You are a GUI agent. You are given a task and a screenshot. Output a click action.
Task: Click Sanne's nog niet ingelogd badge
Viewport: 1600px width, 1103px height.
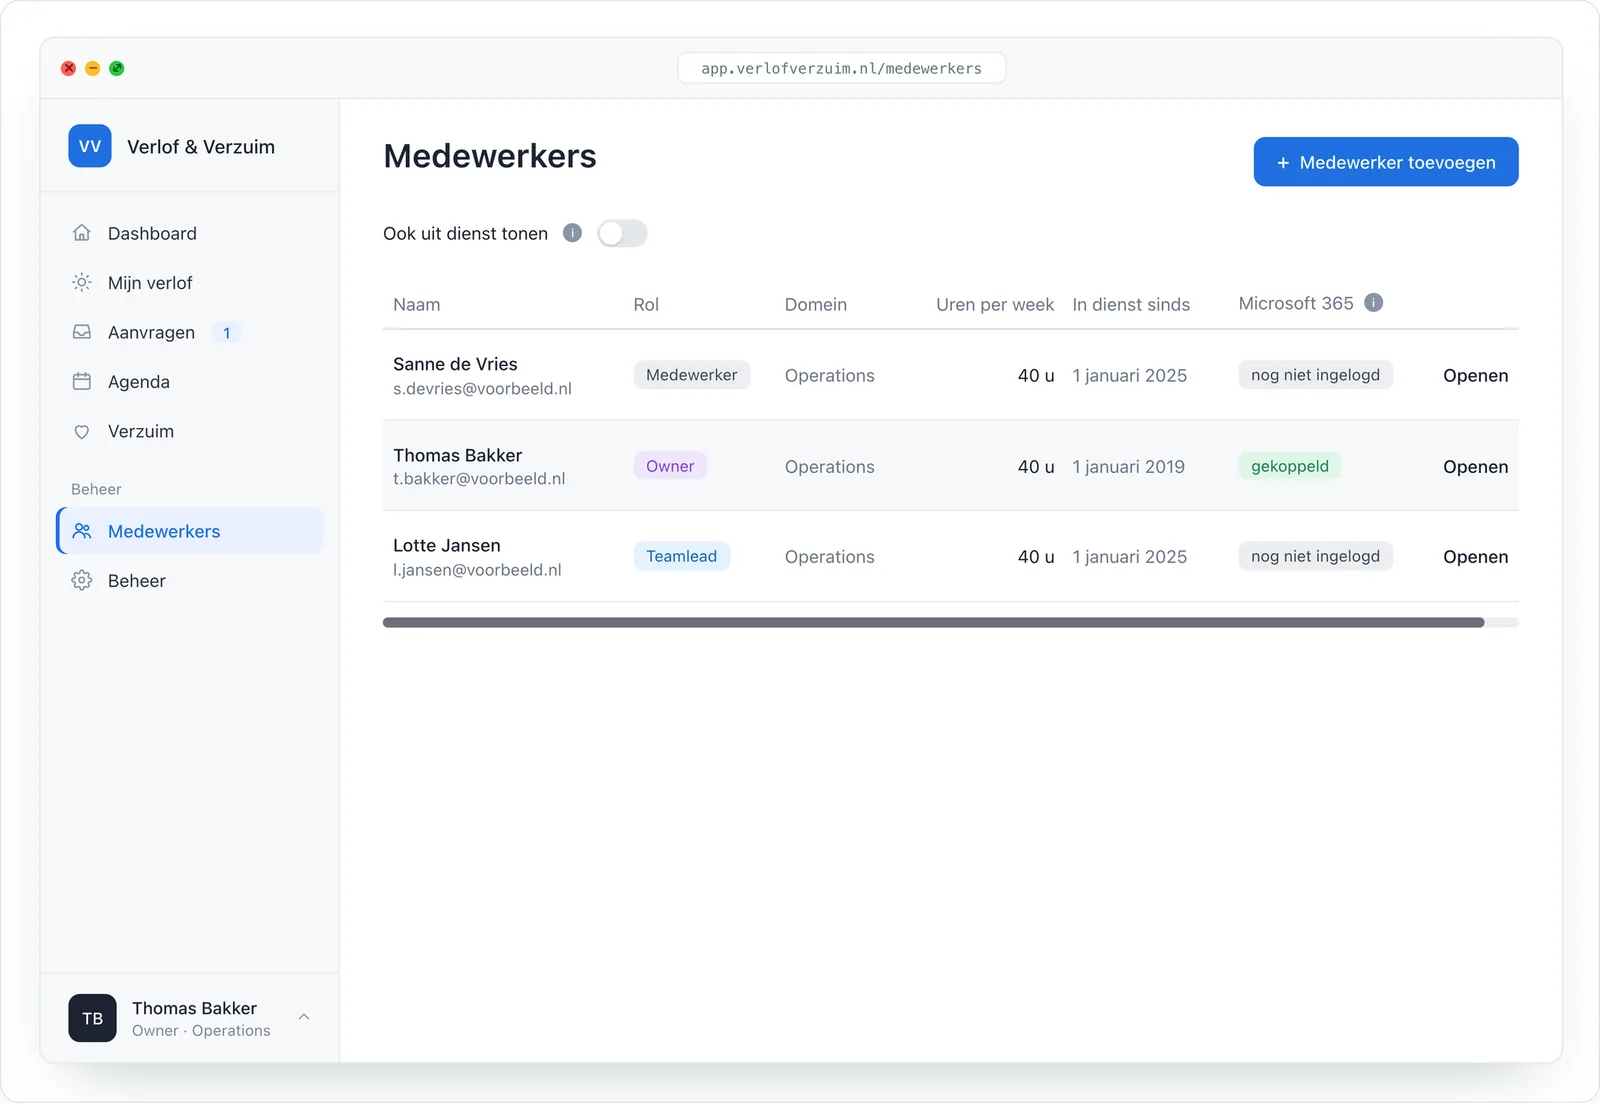(x=1315, y=375)
